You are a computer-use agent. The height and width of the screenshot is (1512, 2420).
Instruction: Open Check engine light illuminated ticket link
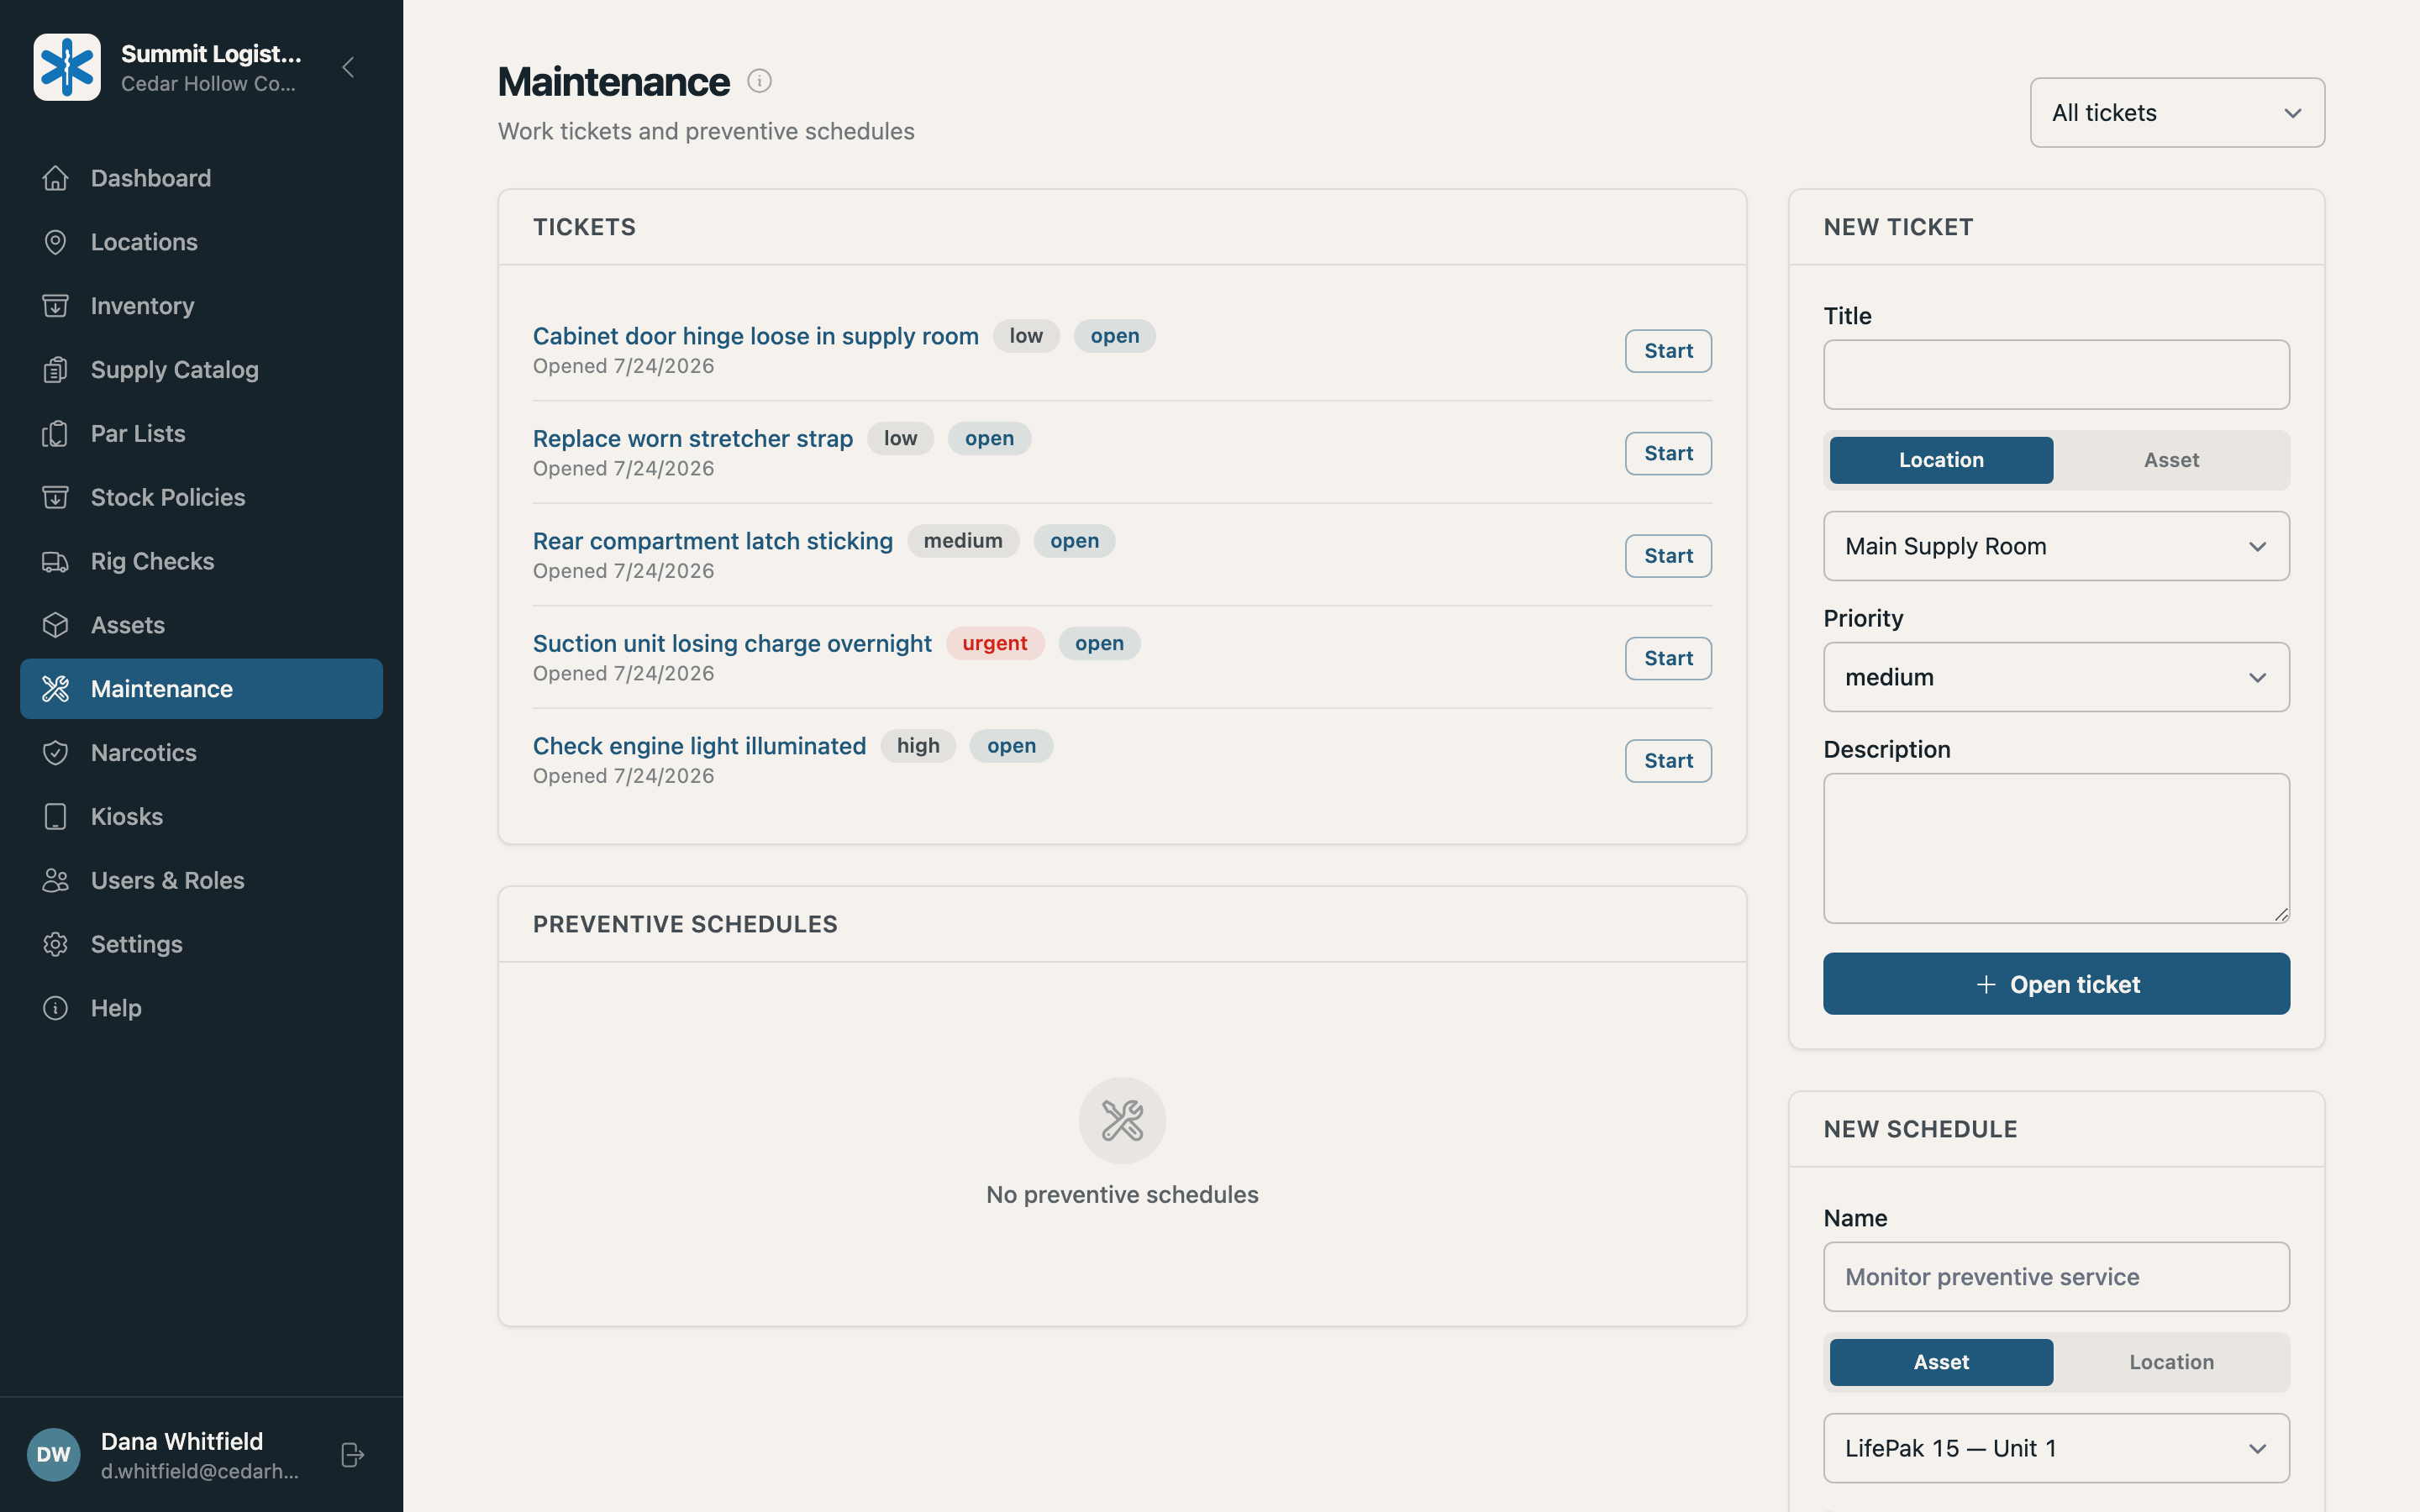pos(699,746)
